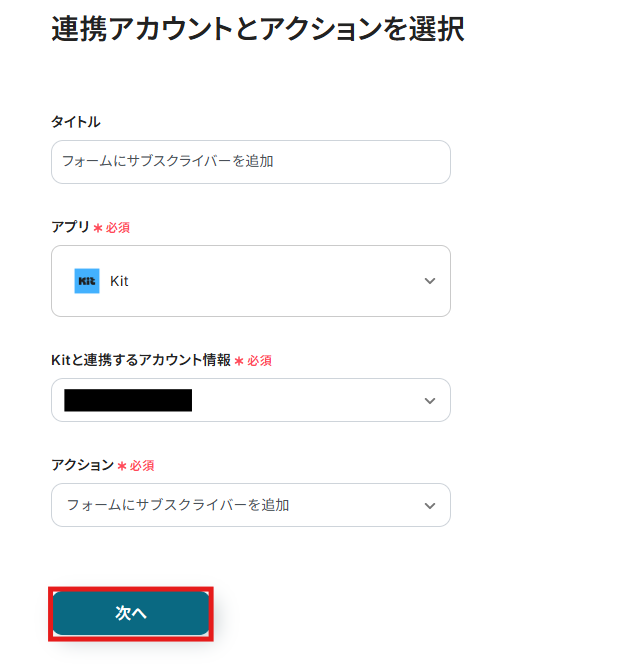The image size is (618, 672).
Task: Click the アプリ field label
Action: pyautogui.click(x=70, y=227)
